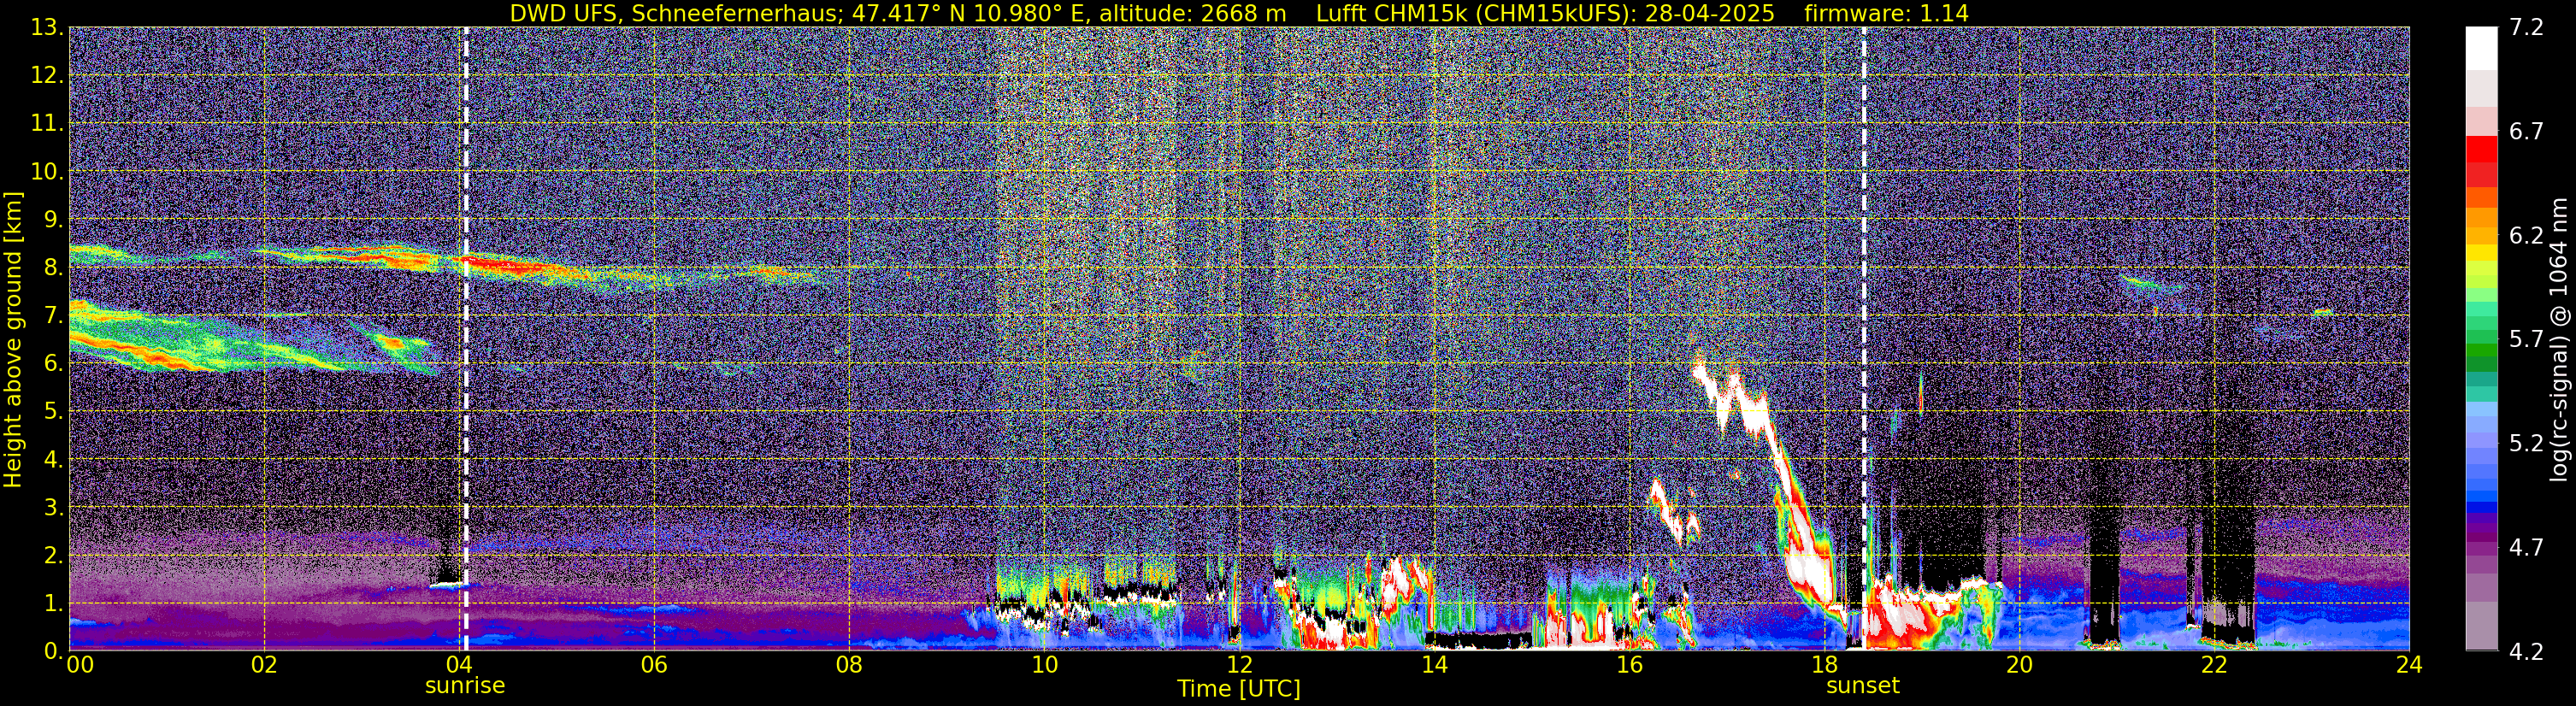Click the 06 time tick label
The height and width of the screenshot is (706, 2576).
tap(654, 664)
